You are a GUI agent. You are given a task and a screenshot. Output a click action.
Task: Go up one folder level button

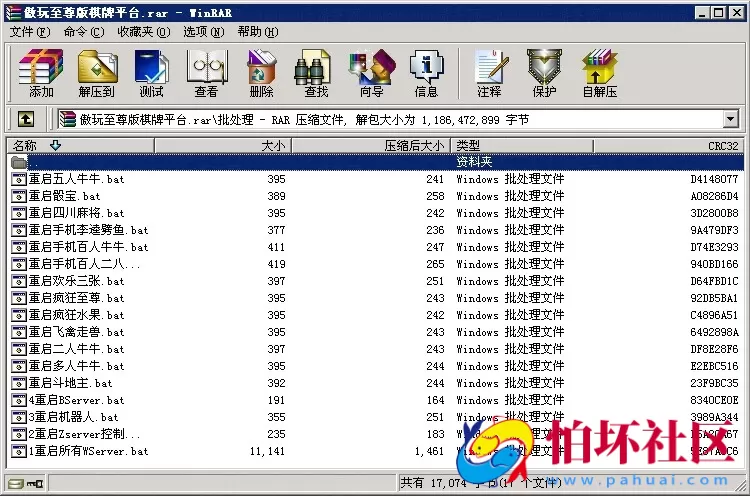coord(26,119)
